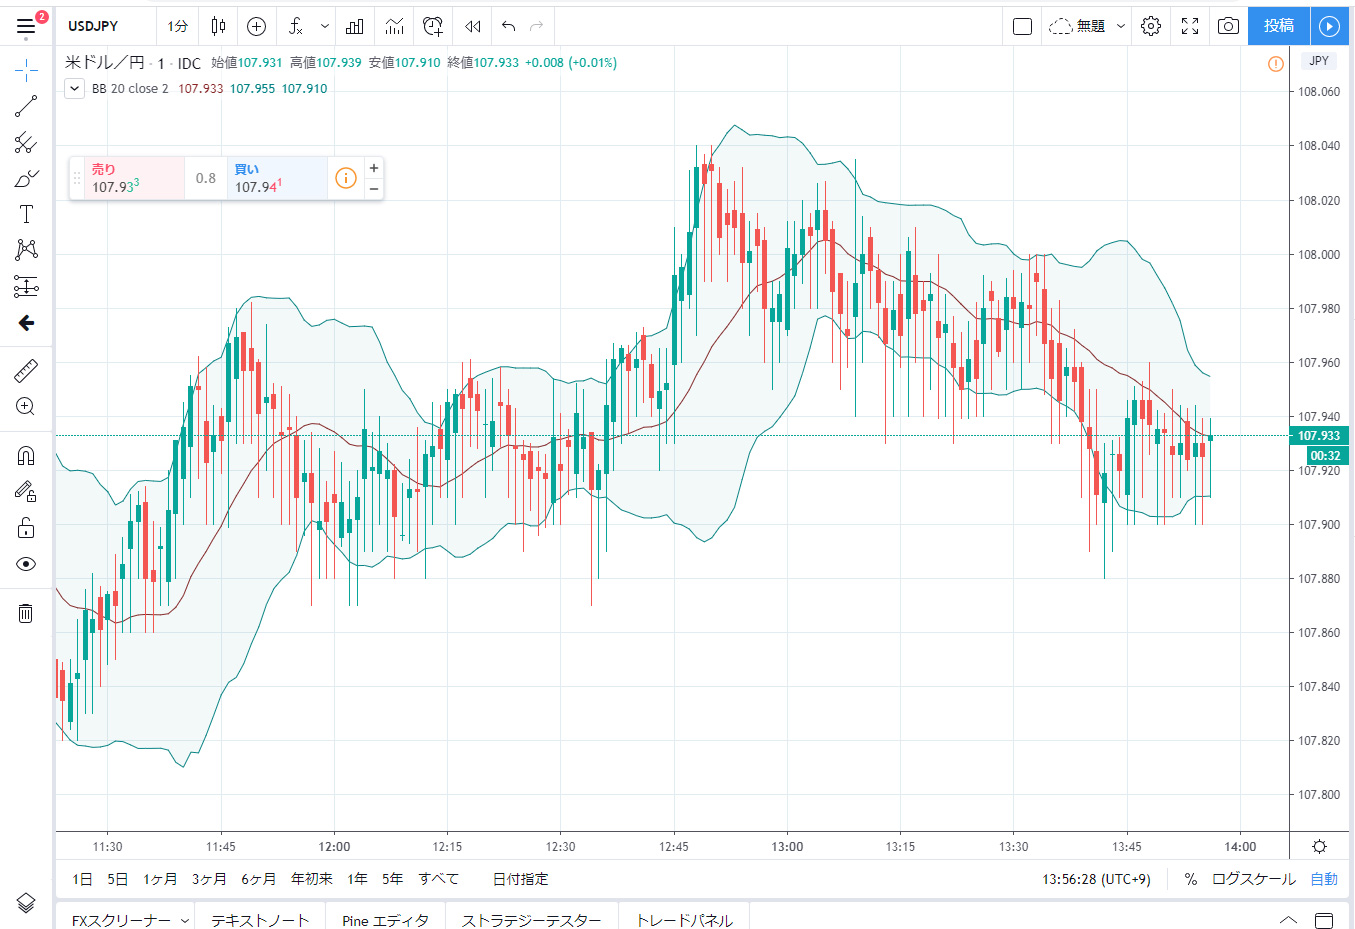Expand the 無題 layout dropdown arrow
The width and height of the screenshot is (1355, 929).
(1121, 26)
